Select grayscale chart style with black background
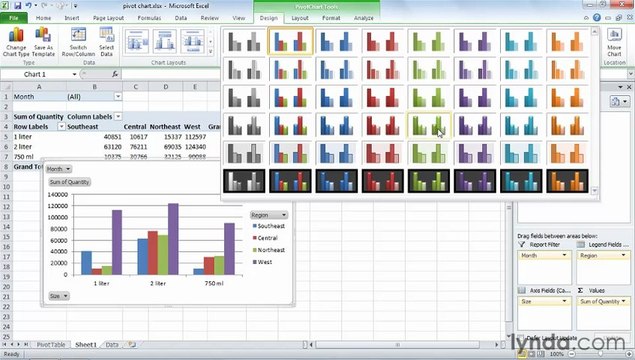Viewport: 635px width, 360px height. tap(244, 181)
